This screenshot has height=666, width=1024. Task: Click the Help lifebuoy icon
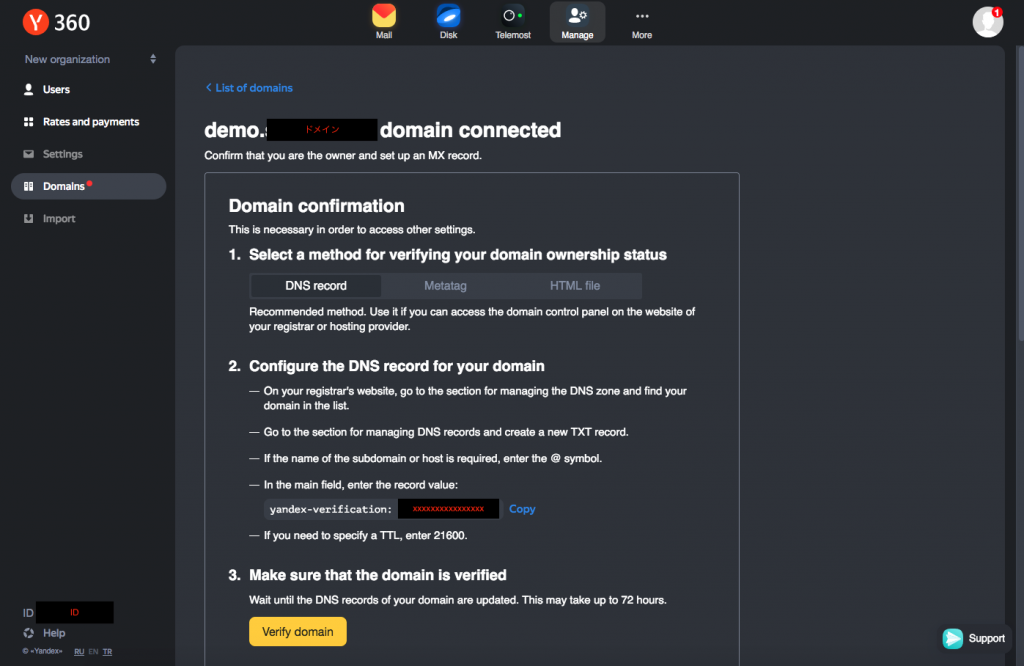click(29, 633)
